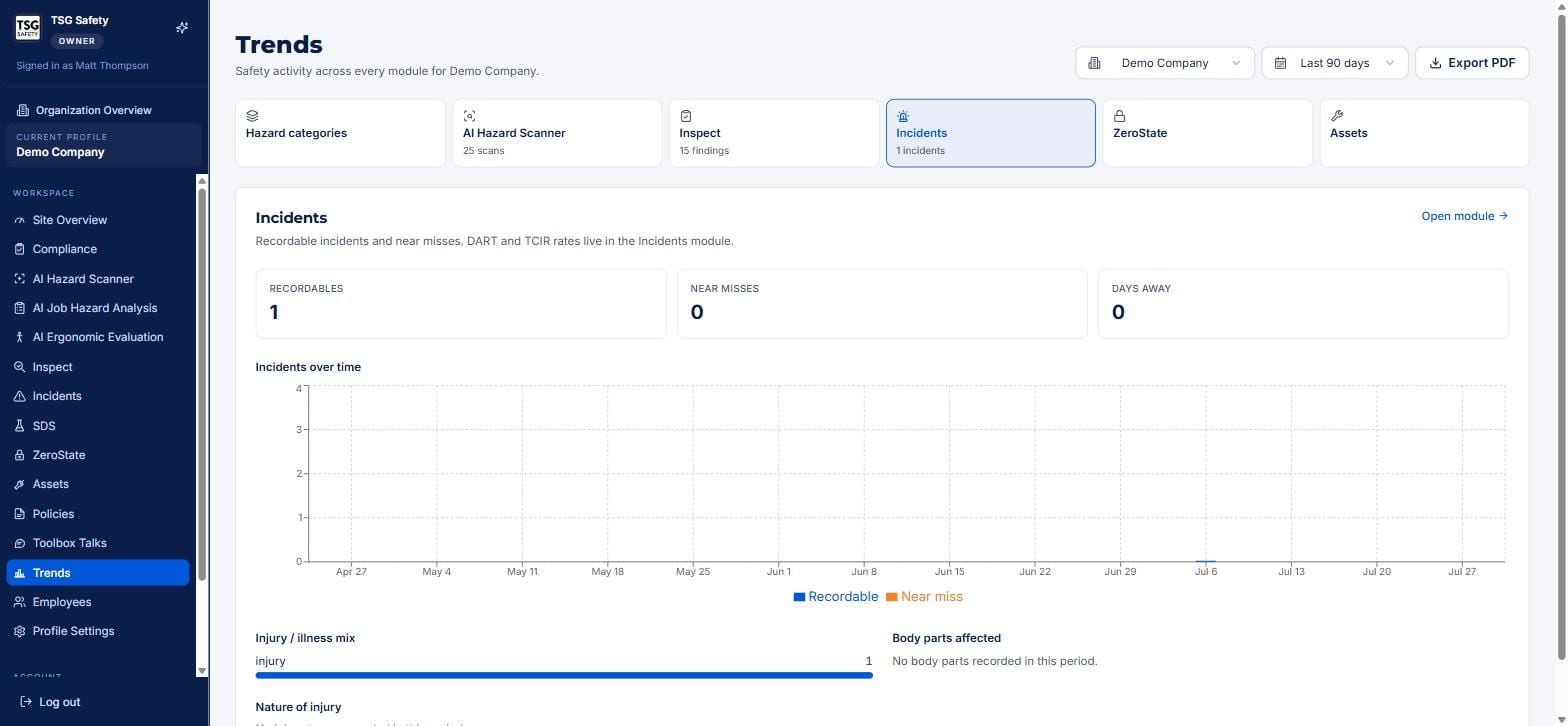1568x726 pixels.
Task: Click the injury mix blue progress bar
Action: click(564, 676)
